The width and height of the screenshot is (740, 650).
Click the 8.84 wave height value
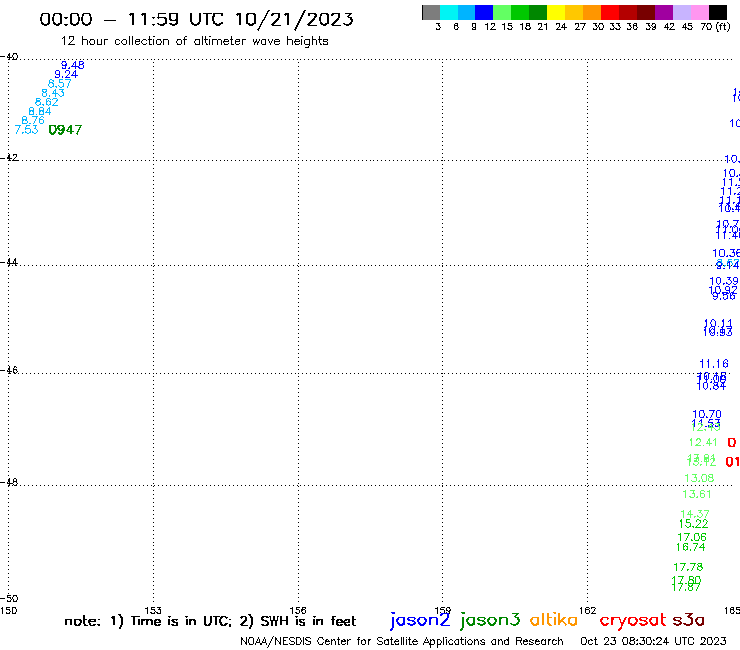pyautogui.click(x=40, y=111)
